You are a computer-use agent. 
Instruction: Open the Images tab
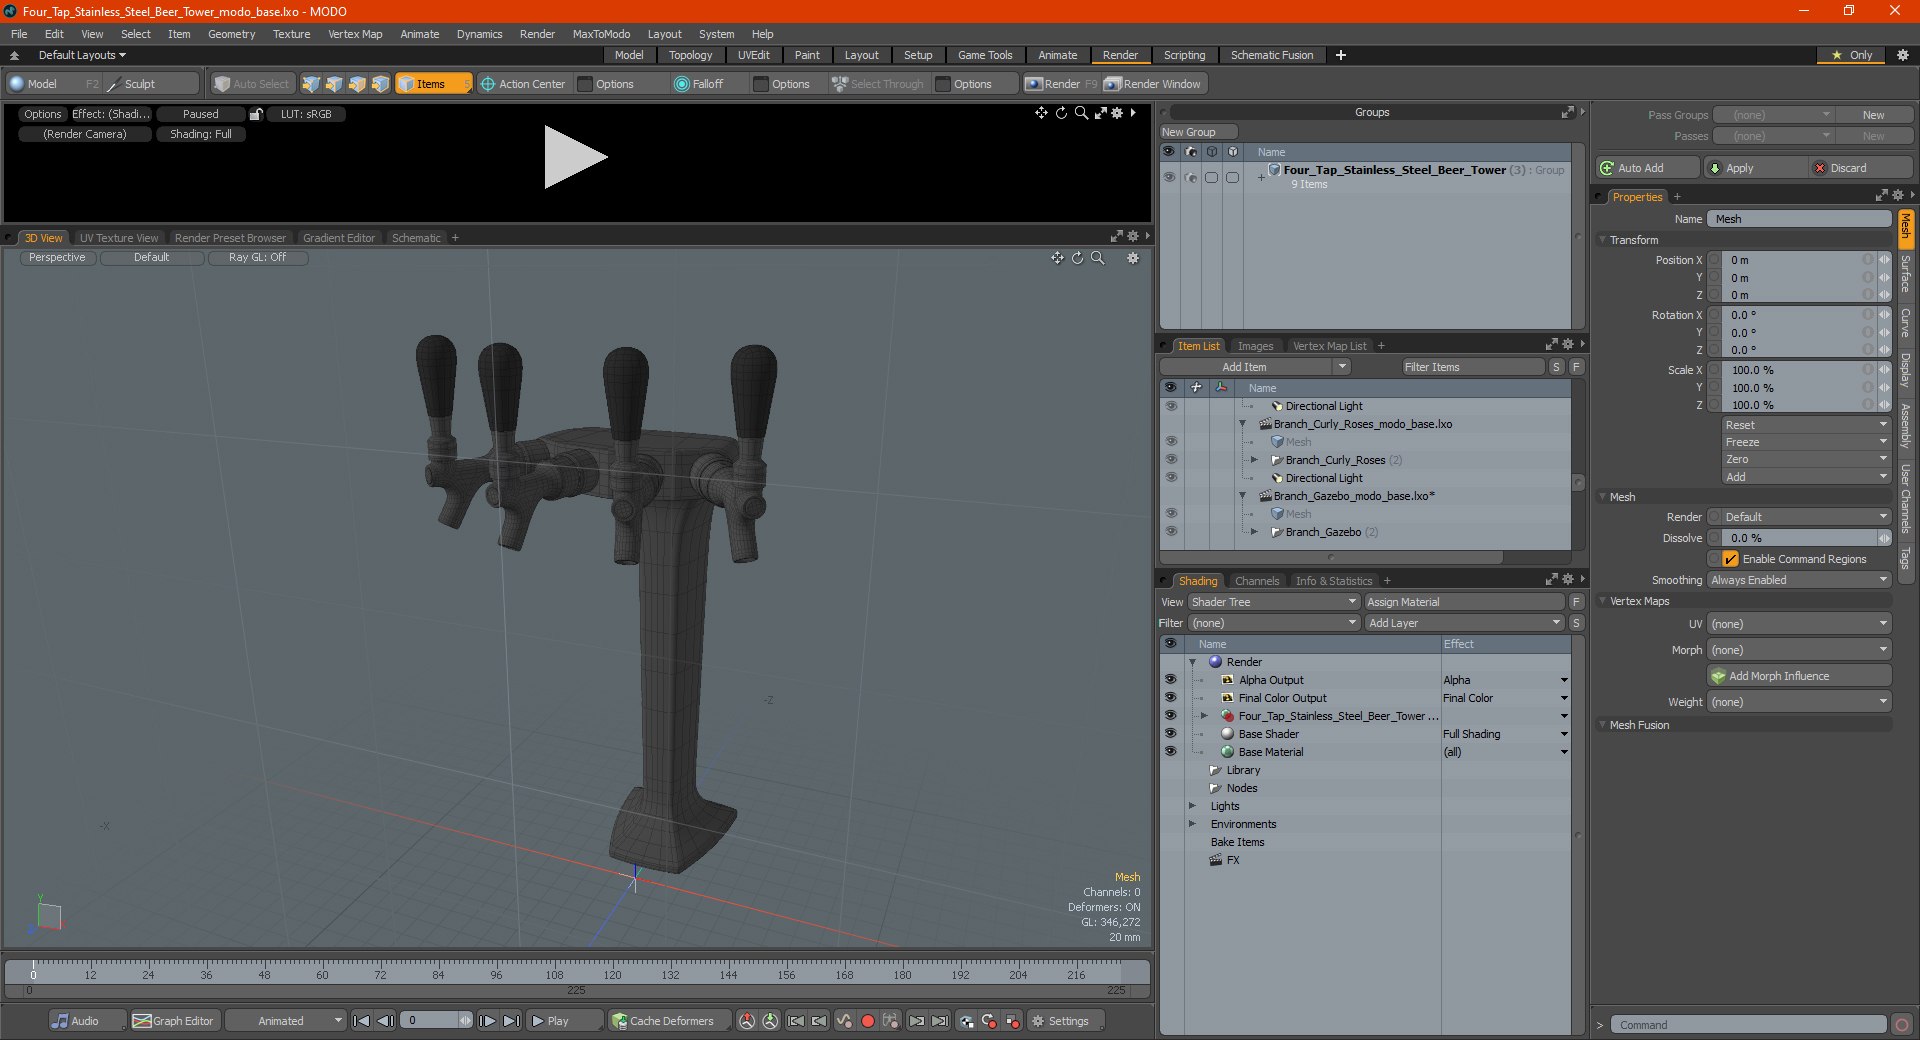pyautogui.click(x=1255, y=346)
